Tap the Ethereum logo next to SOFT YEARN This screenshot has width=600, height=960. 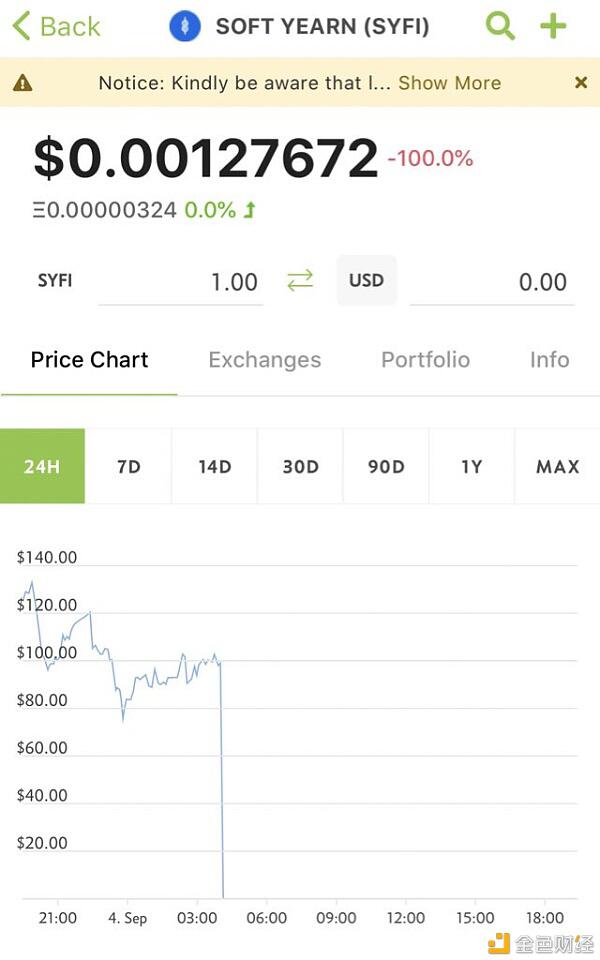(x=185, y=27)
